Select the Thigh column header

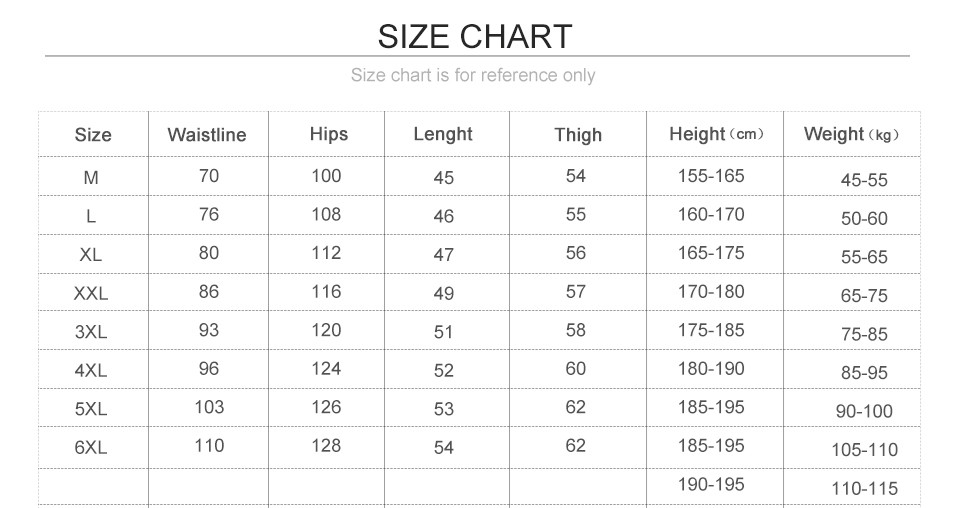tap(578, 135)
